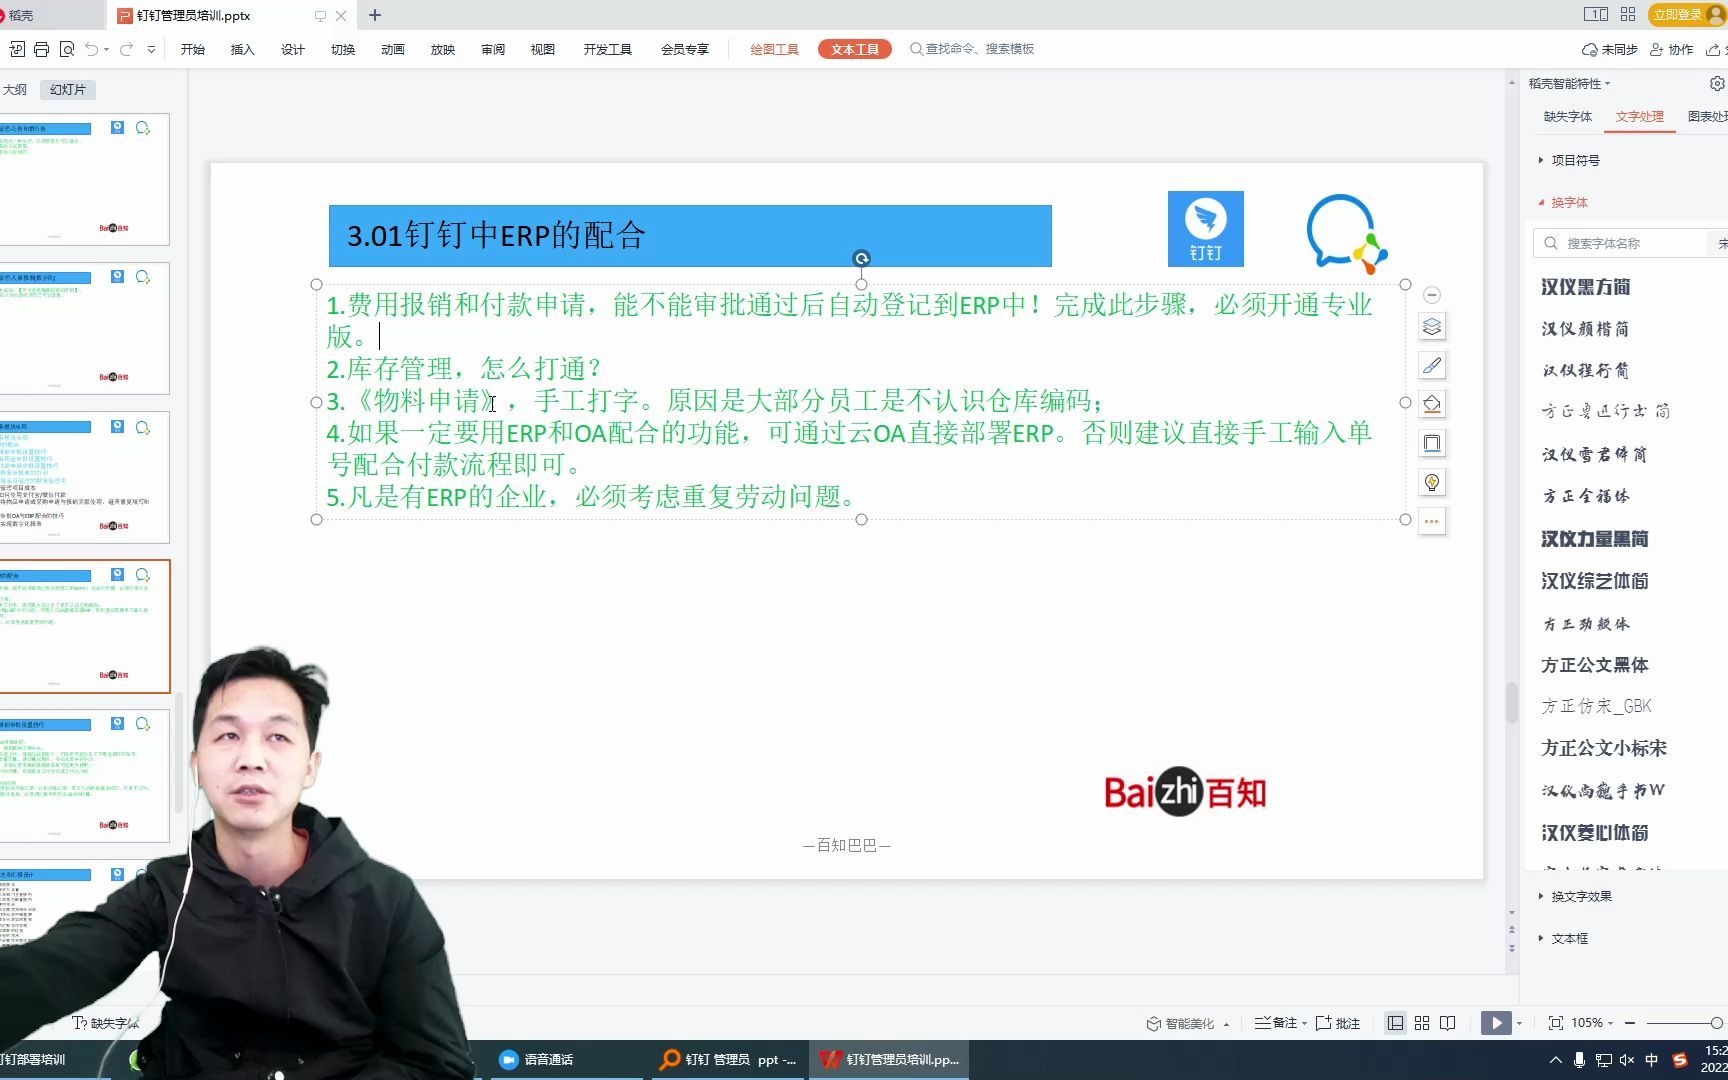Click the rotation handle above the text box

click(861, 258)
